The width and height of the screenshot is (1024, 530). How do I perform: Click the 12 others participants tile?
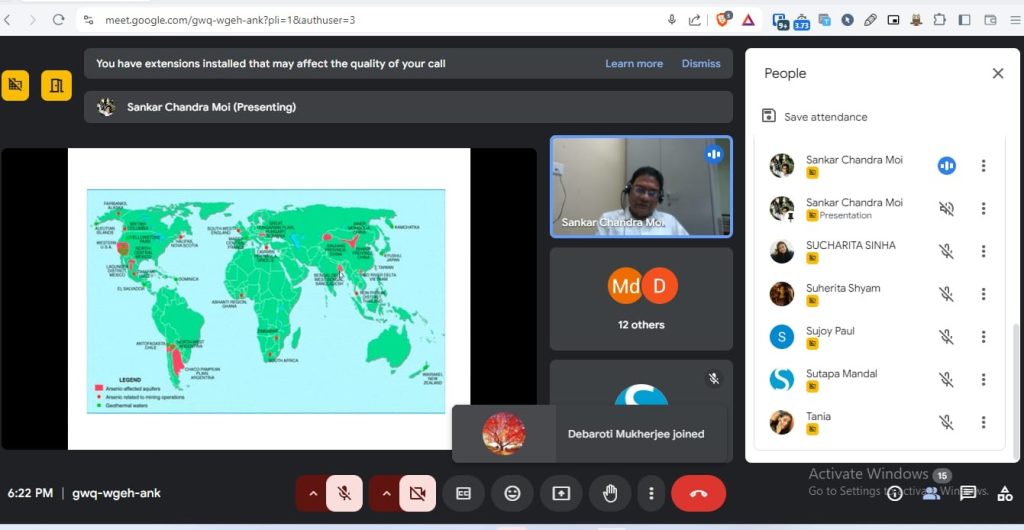[641, 299]
